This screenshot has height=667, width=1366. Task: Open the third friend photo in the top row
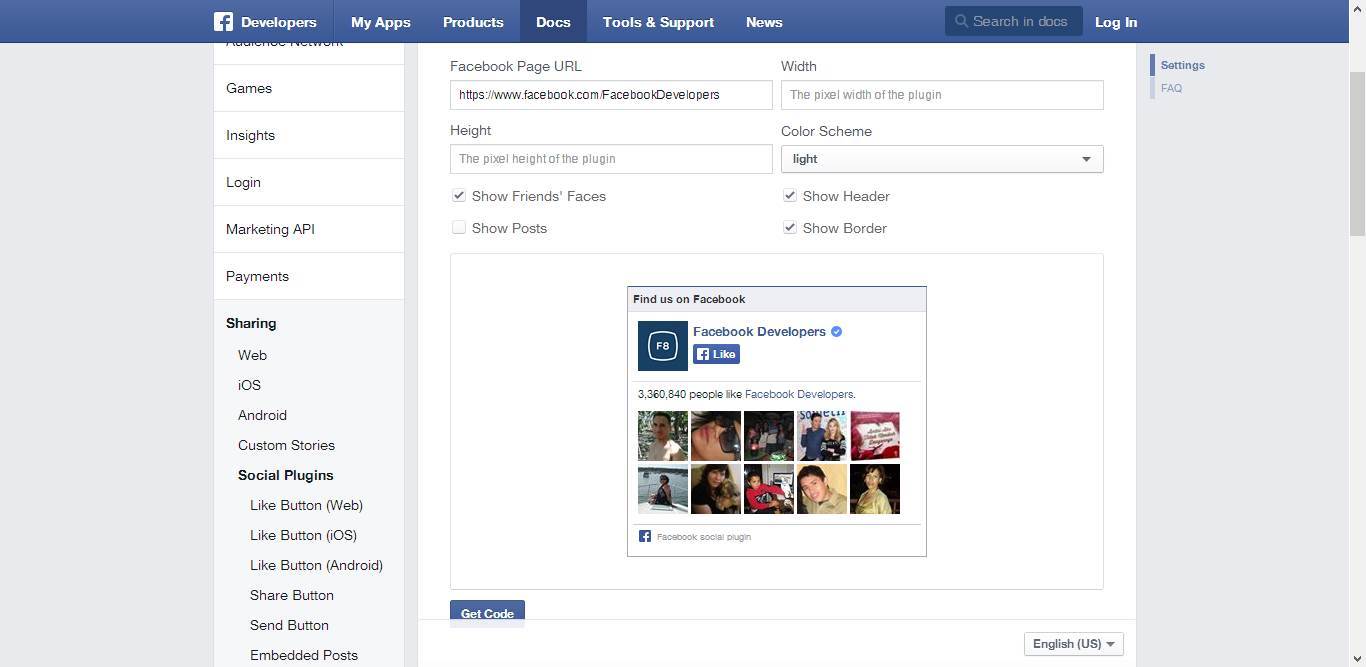click(x=769, y=436)
